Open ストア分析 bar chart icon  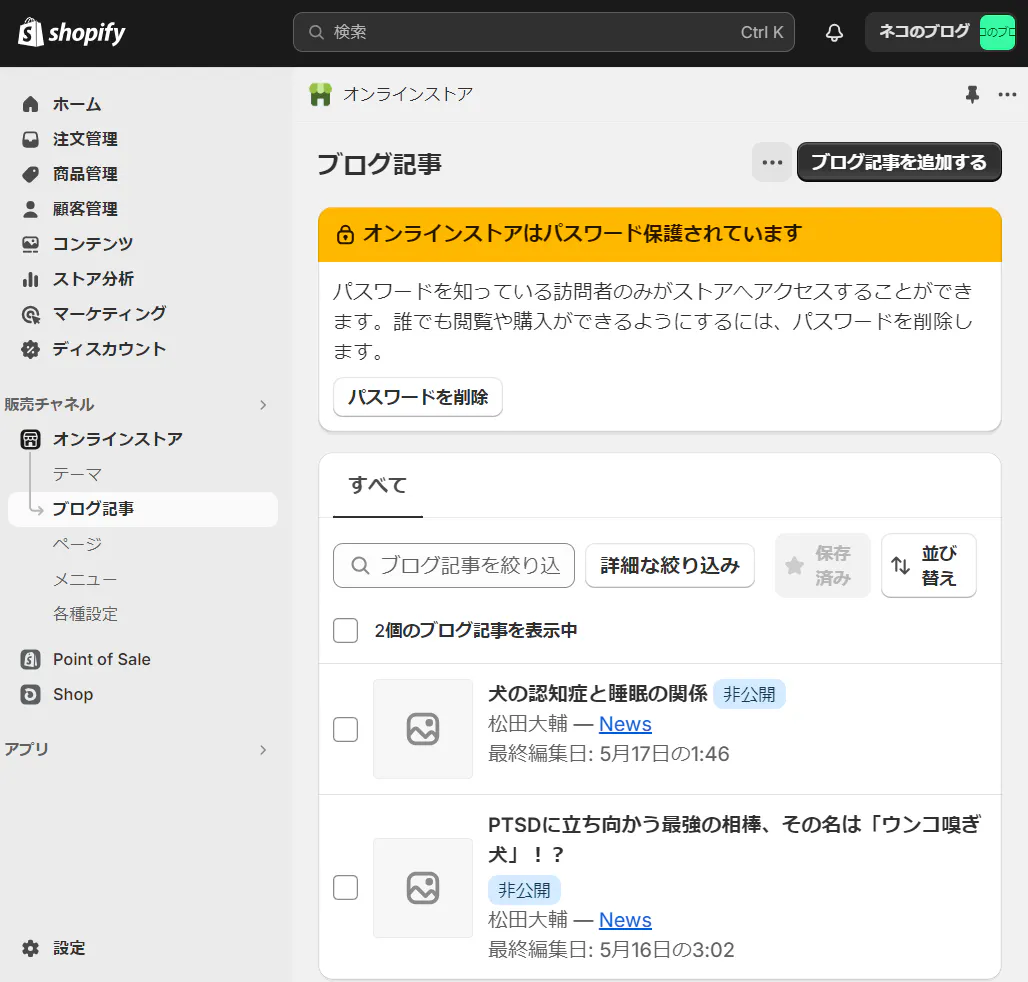[x=31, y=279]
